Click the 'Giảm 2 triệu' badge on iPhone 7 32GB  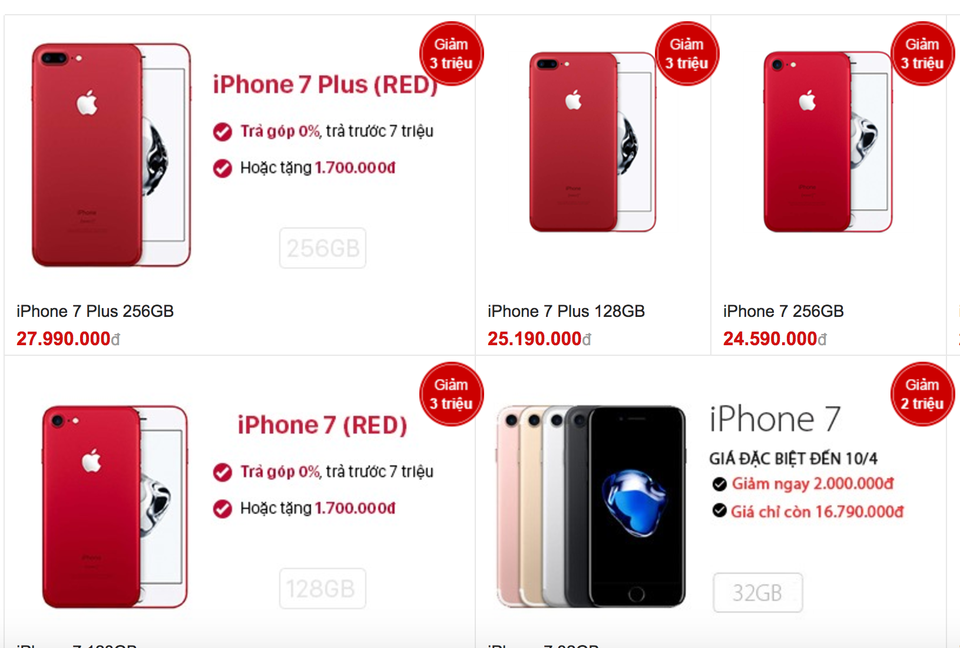[x=922, y=394]
